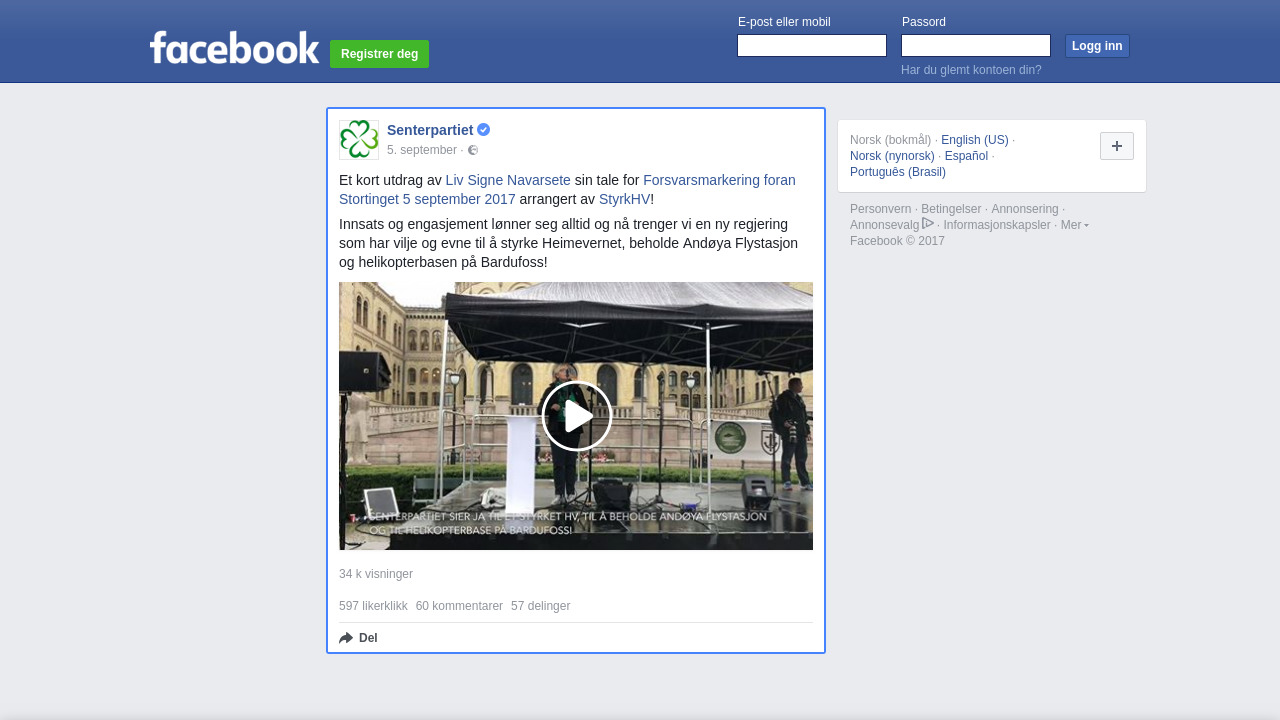Expand the Mer footer dropdown
Screen dimensions: 1280x720
tap(1075, 225)
